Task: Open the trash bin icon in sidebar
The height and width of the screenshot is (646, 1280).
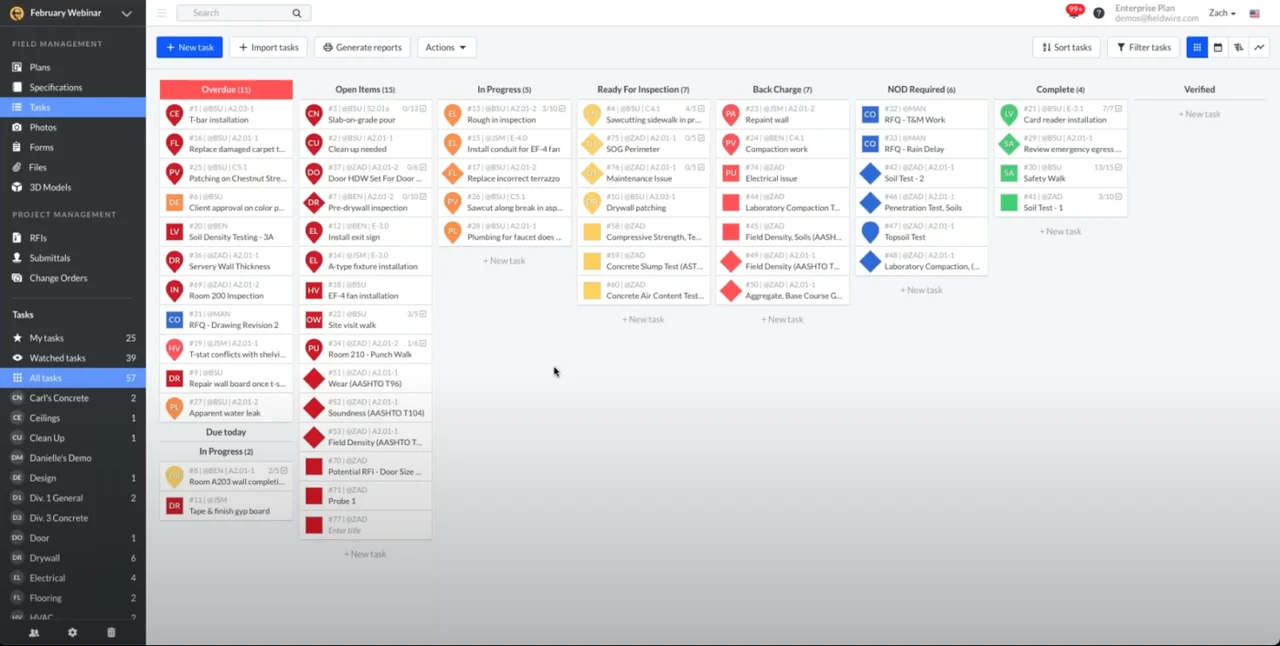Action: coord(111,632)
